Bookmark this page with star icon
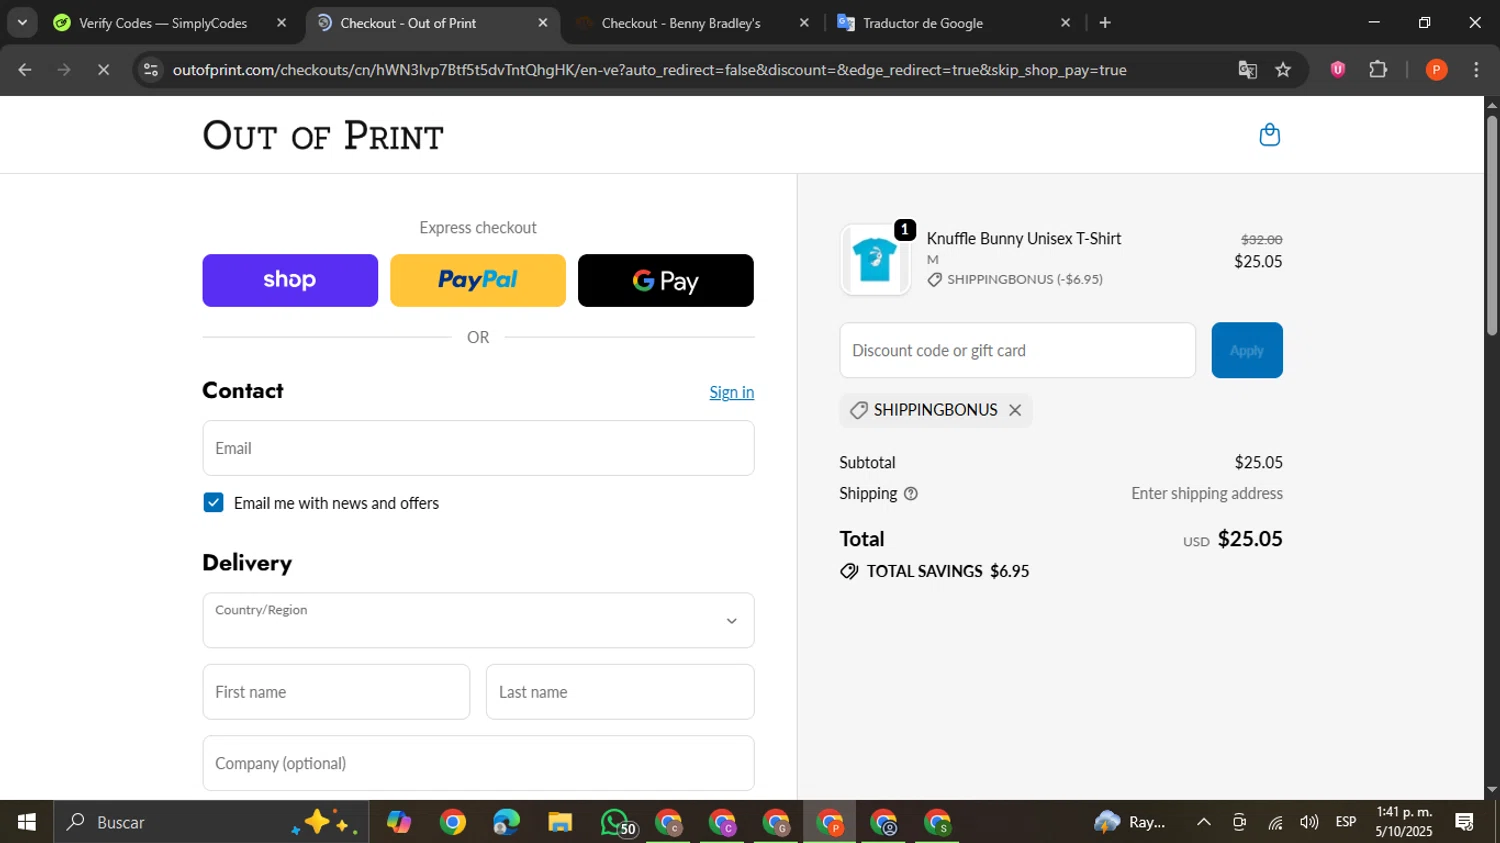The image size is (1500, 843). click(1283, 70)
